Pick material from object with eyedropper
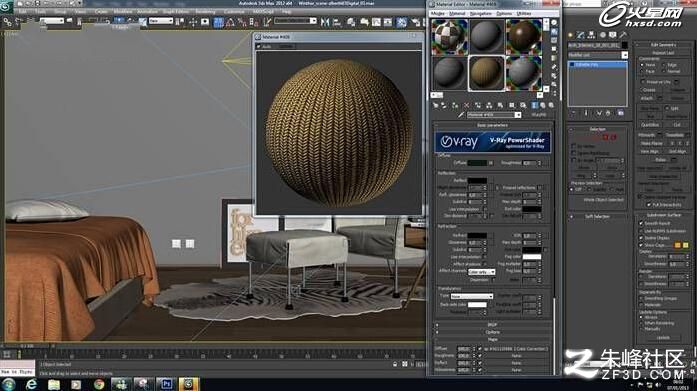The image size is (697, 391). click(461, 115)
